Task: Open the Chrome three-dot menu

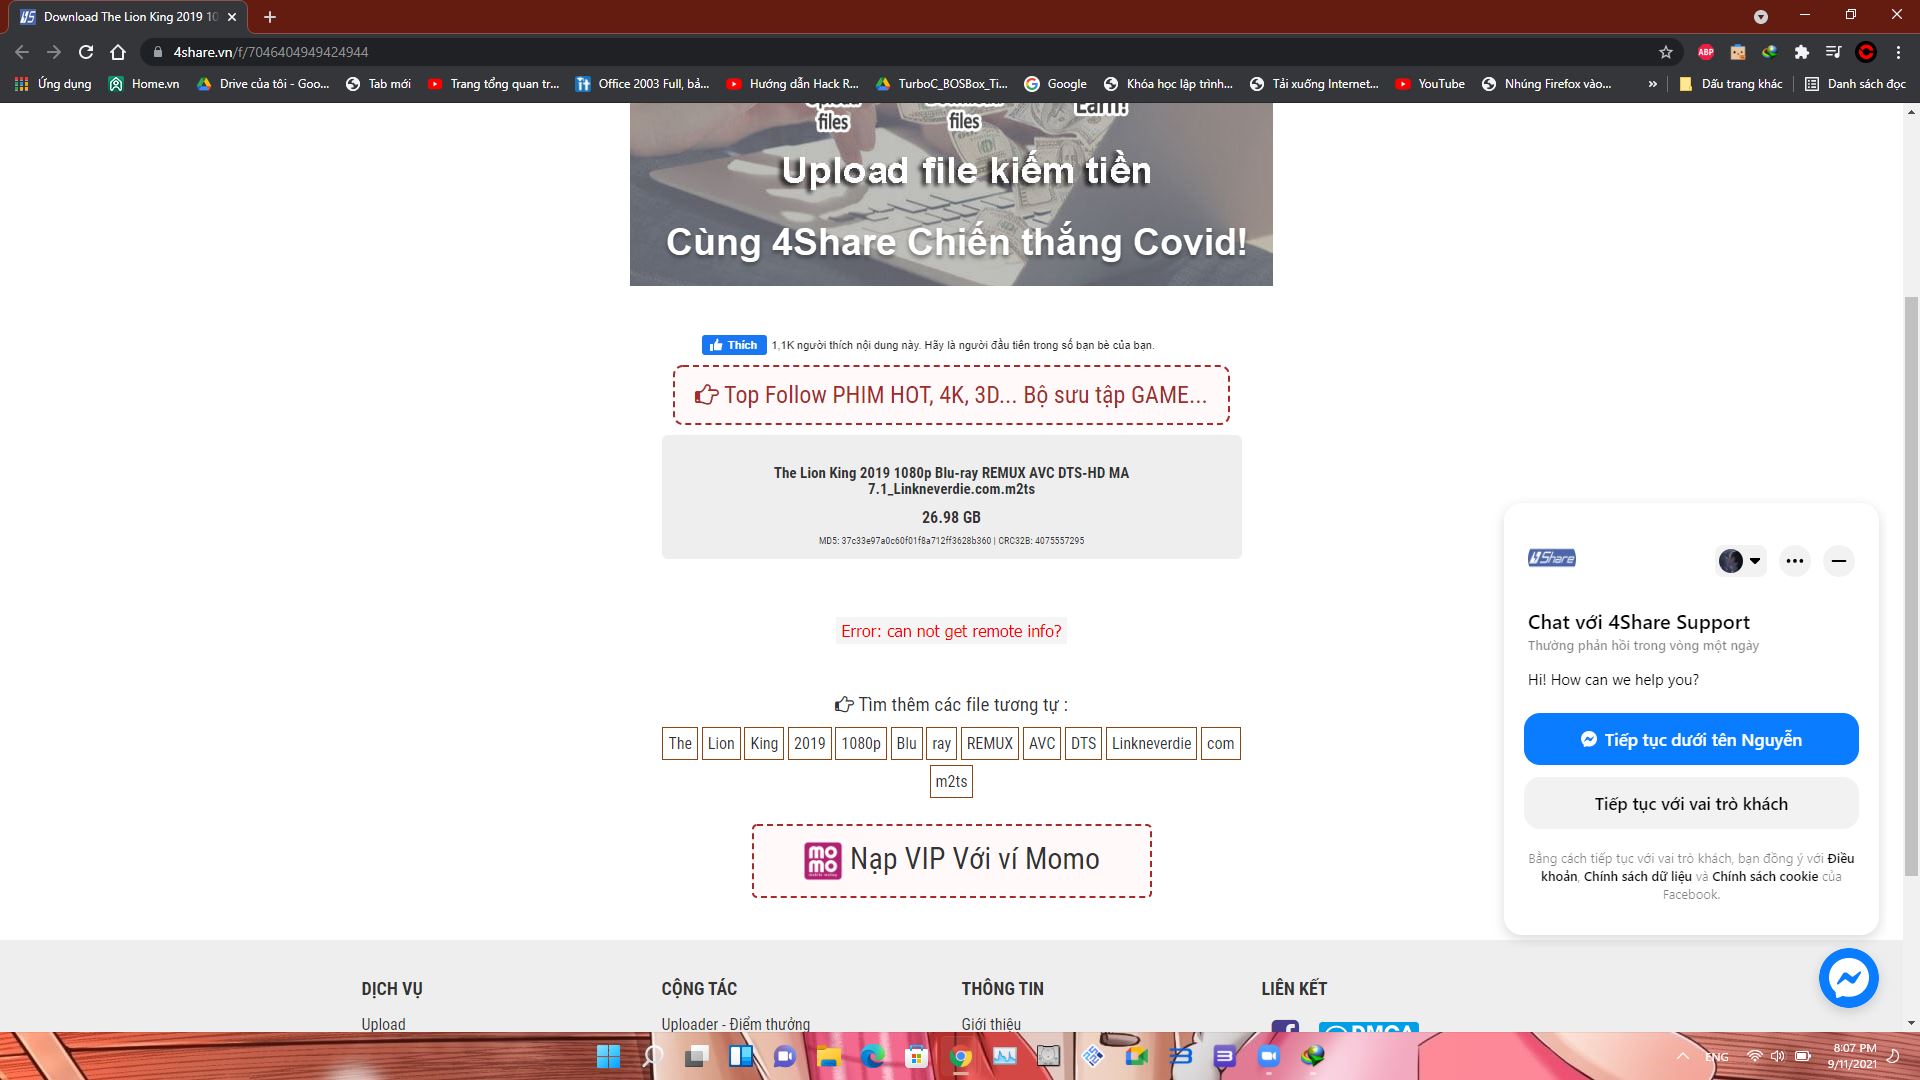Action: (x=1898, y=52)
